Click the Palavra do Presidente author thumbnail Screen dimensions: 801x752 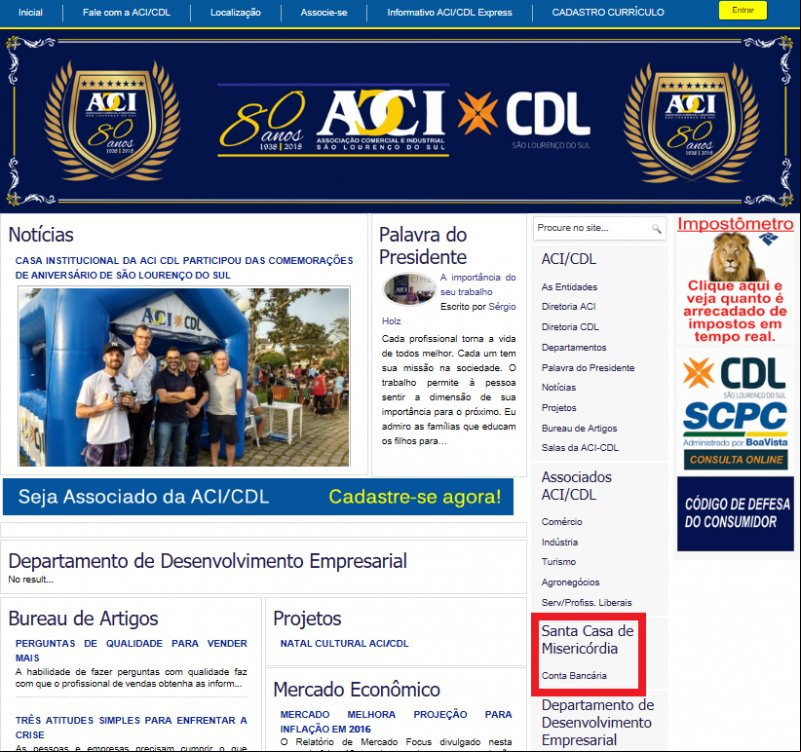[x=409, y=289]
